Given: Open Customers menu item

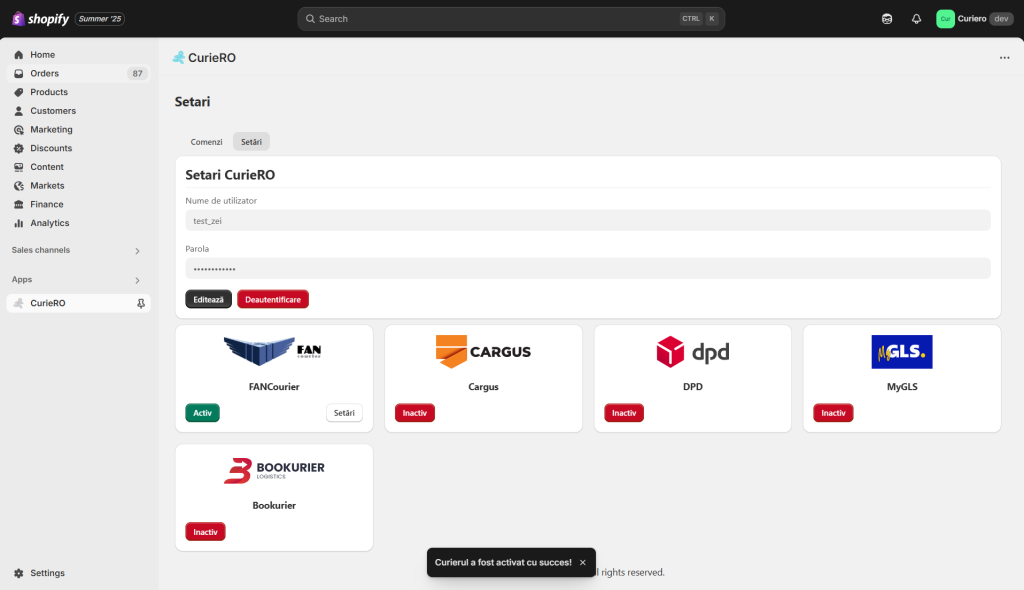Looking at the screenshot, I should (x=53, y=111).
